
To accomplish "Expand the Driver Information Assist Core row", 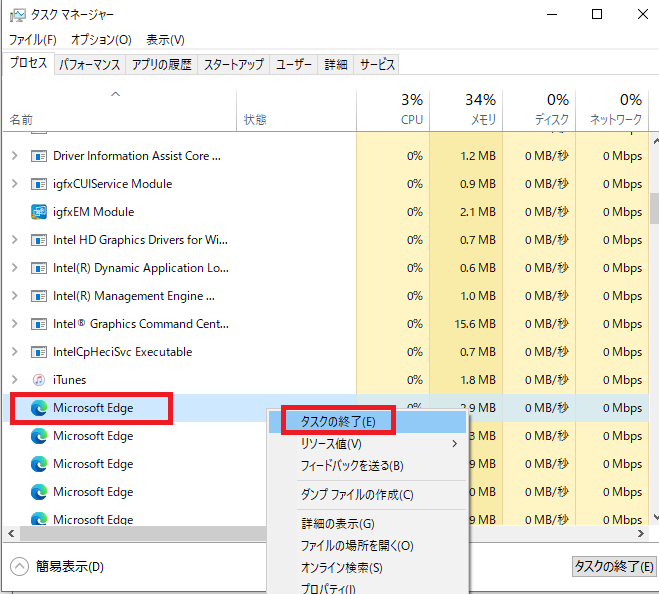I will pos(15,156).
